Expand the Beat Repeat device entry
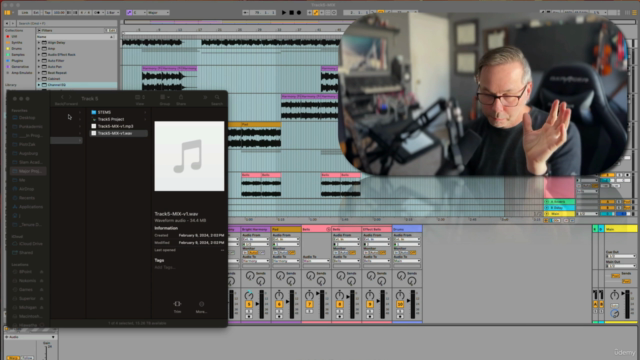 (39, 73)
